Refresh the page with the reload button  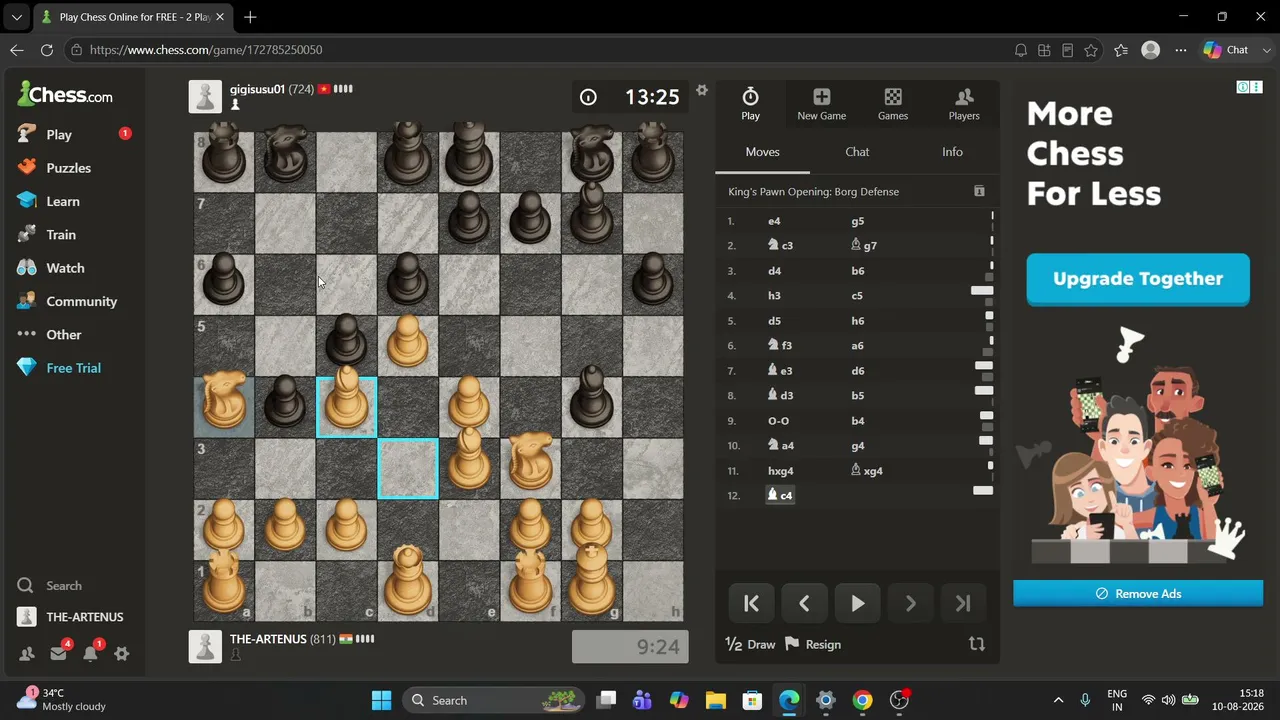[x=47, y=50]
